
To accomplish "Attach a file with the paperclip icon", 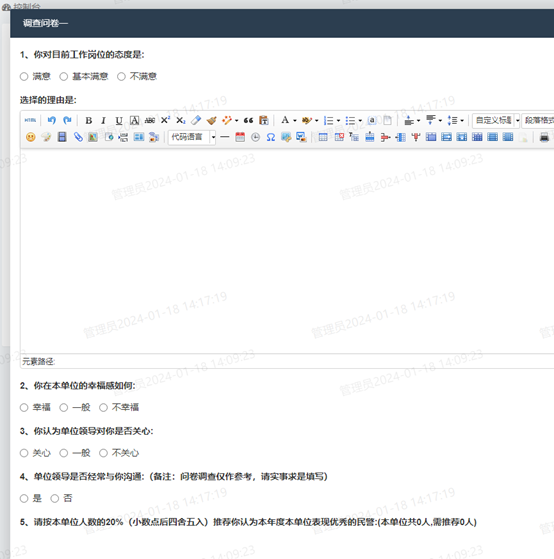I will [x=78, y=137].
